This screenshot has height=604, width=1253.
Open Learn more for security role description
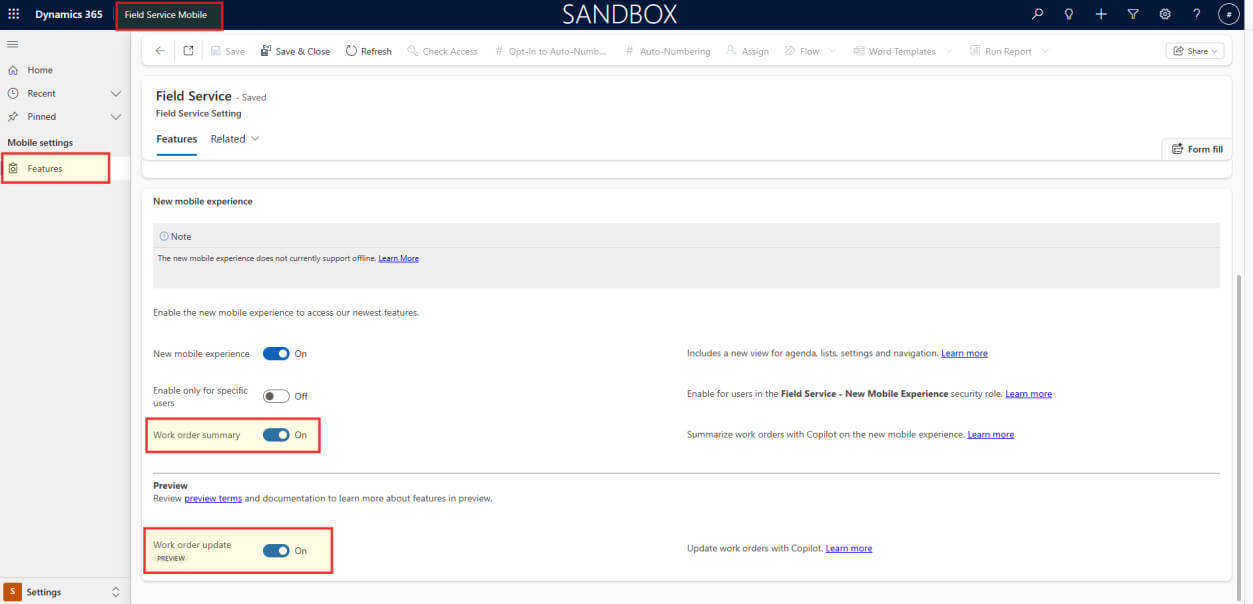1028,394
